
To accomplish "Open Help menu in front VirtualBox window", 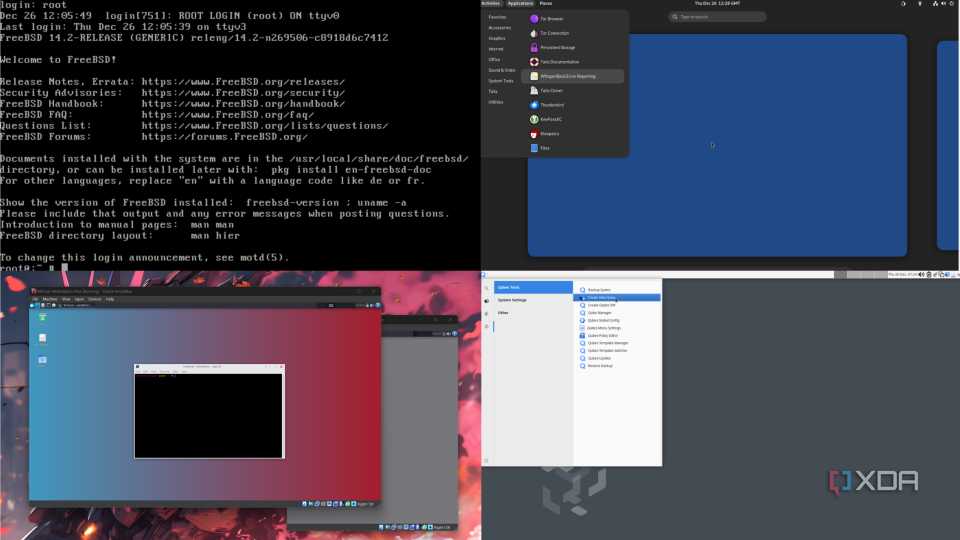I will pos(110,299).
